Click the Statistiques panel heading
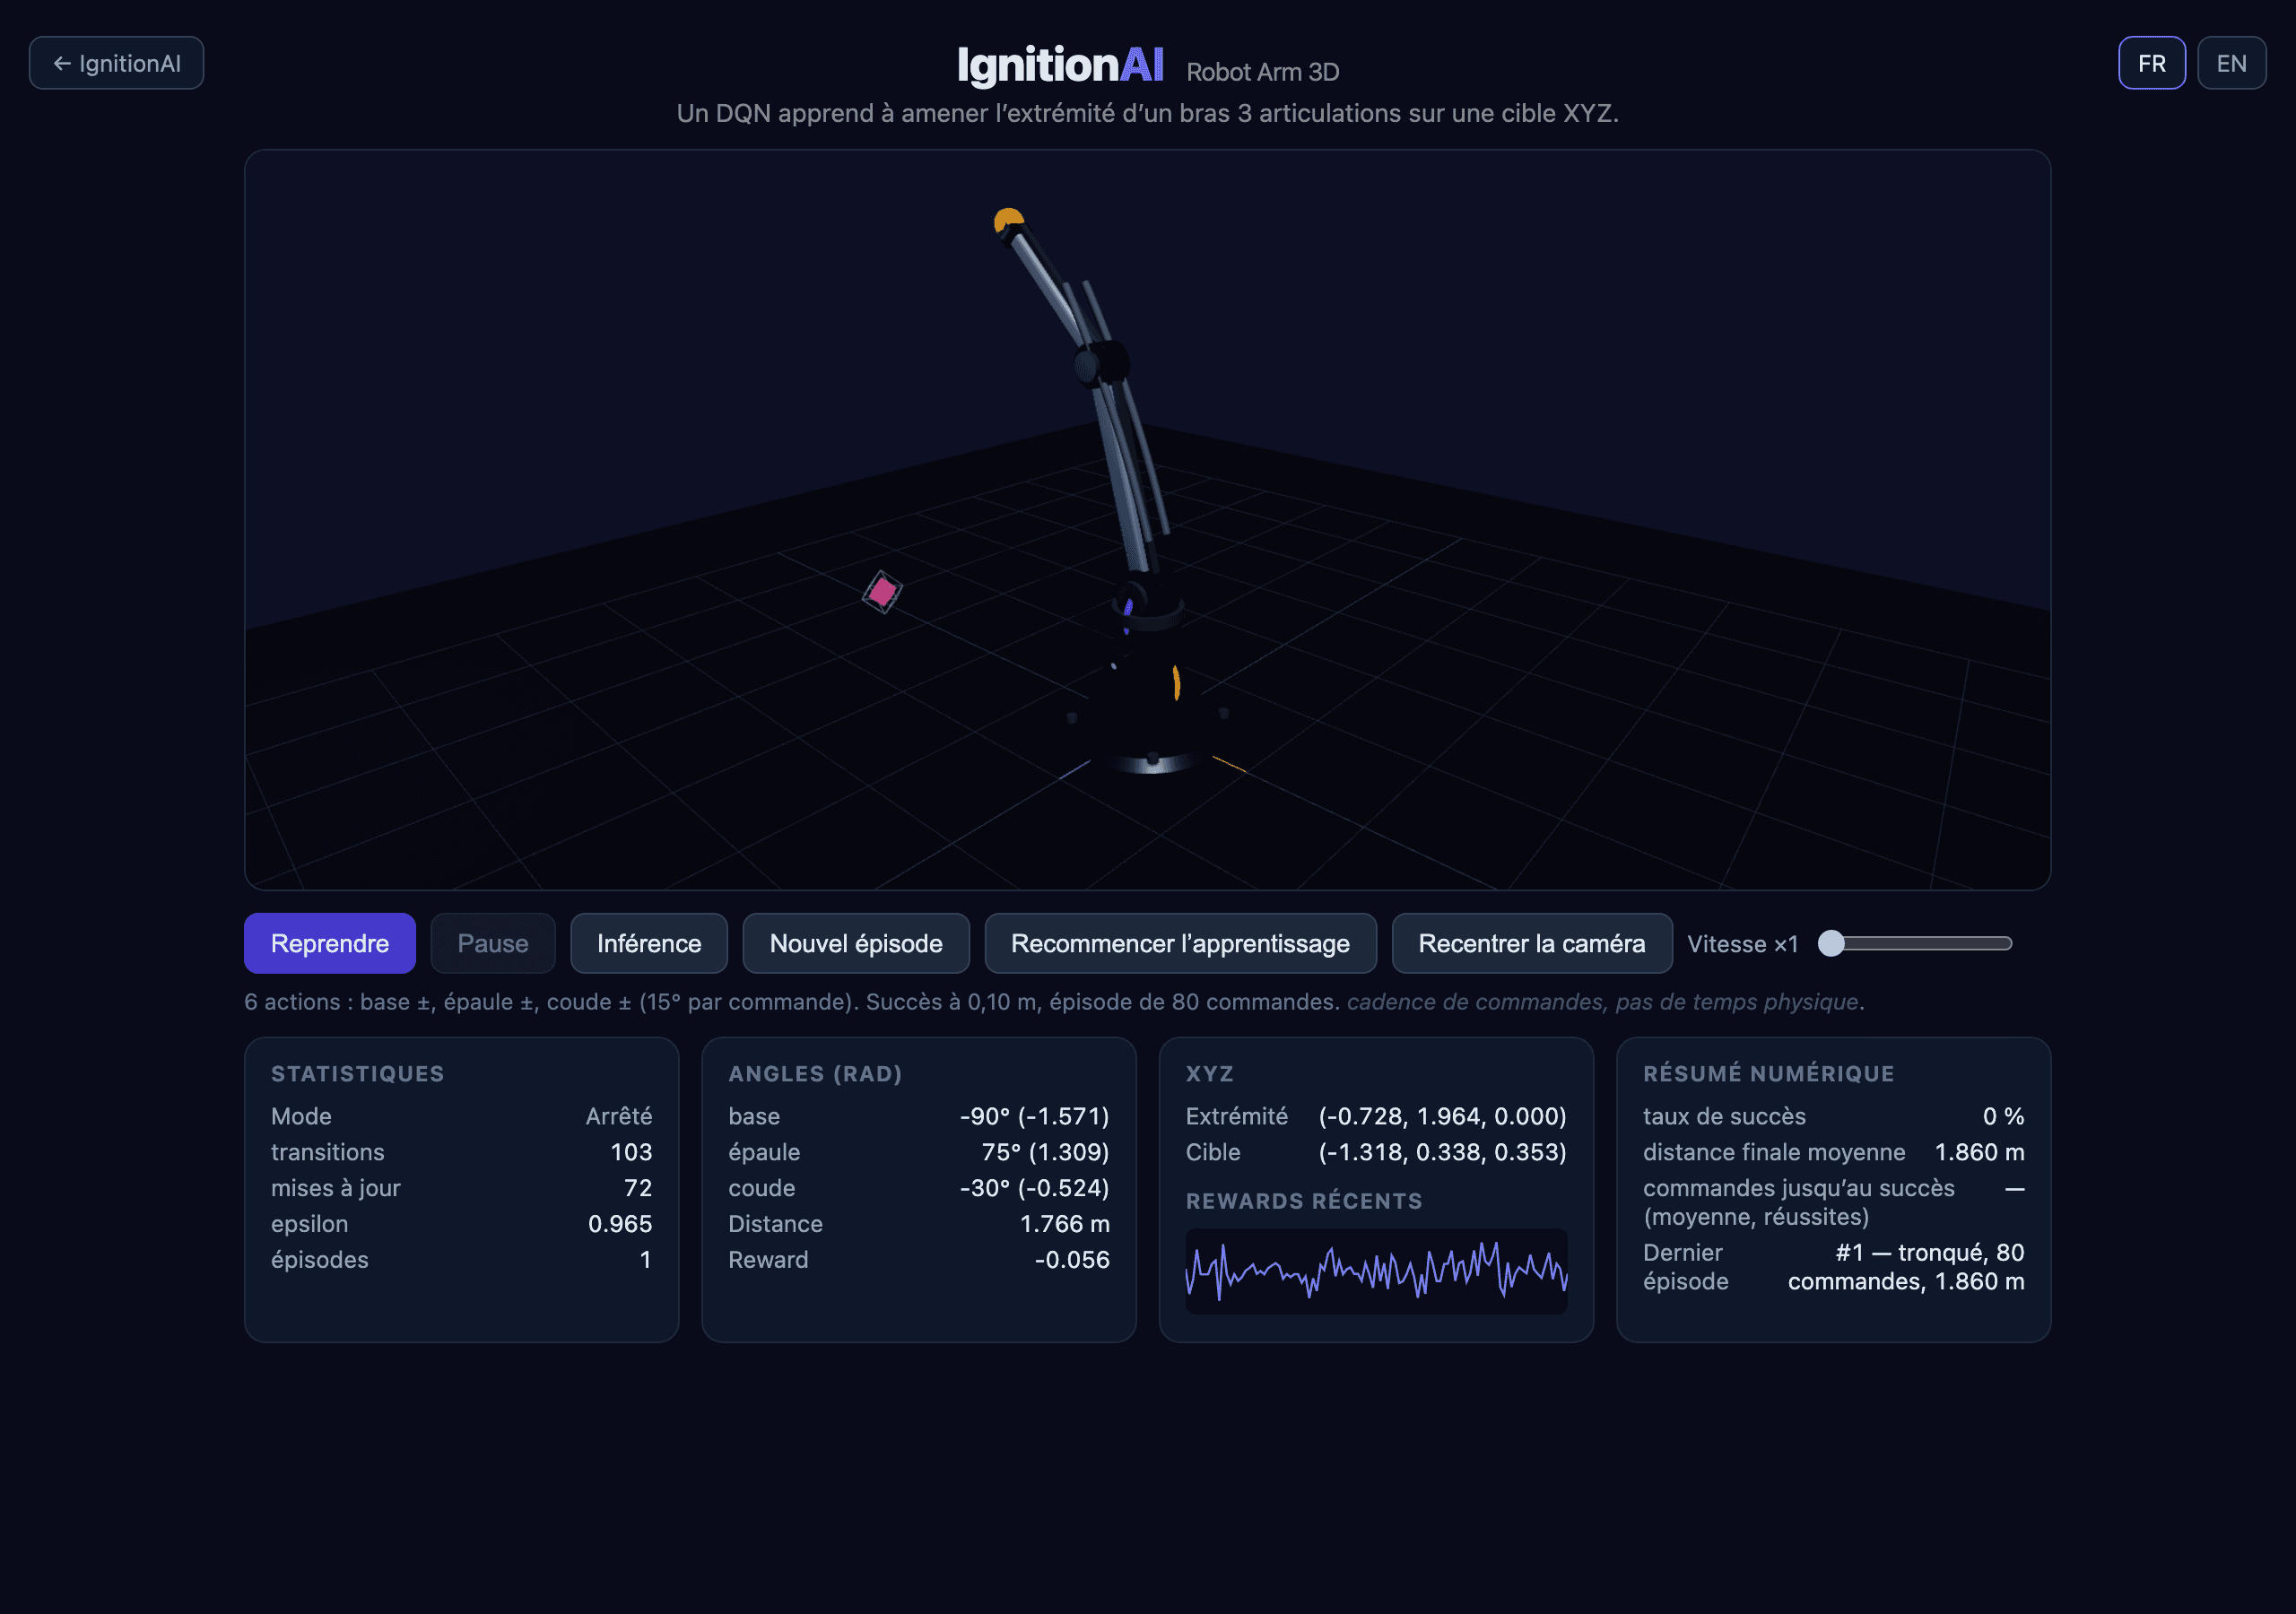Viewport: 2296px width, 1614px height. point(357,1073)
